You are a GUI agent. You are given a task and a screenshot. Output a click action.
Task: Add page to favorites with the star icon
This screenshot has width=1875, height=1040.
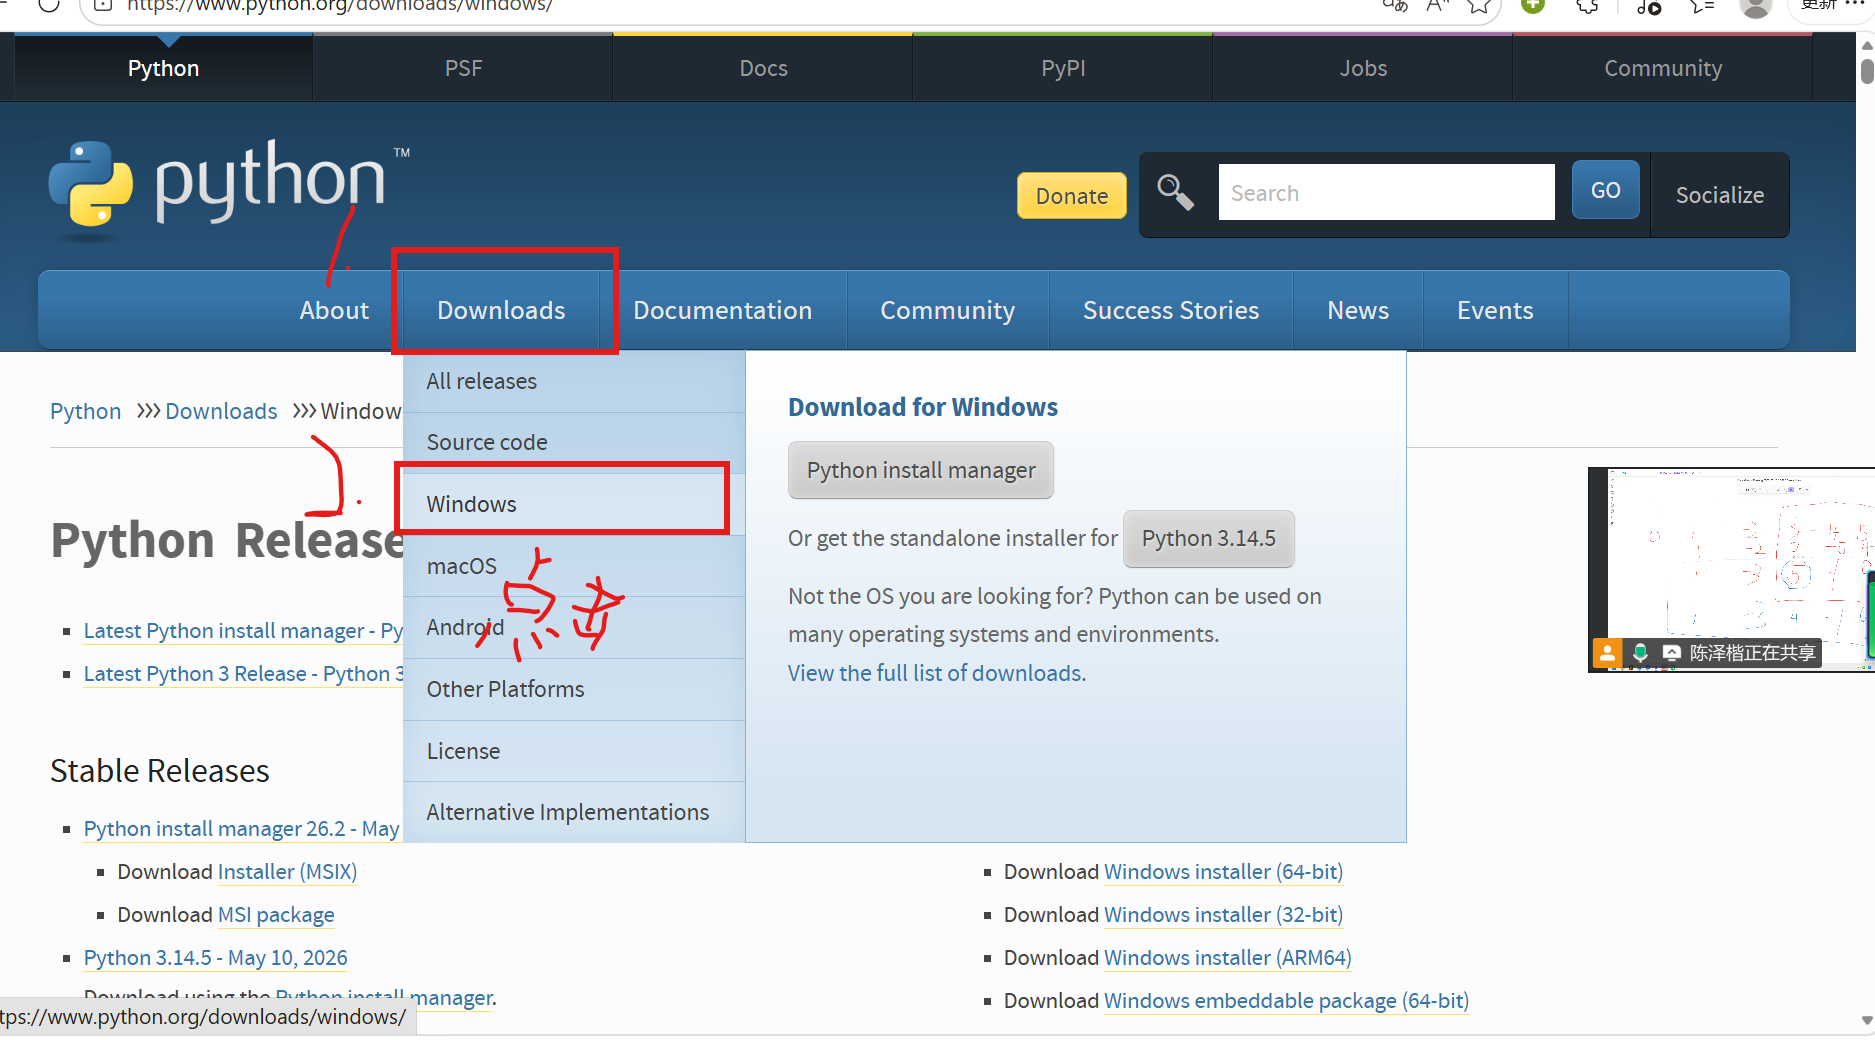[1479, 6]
